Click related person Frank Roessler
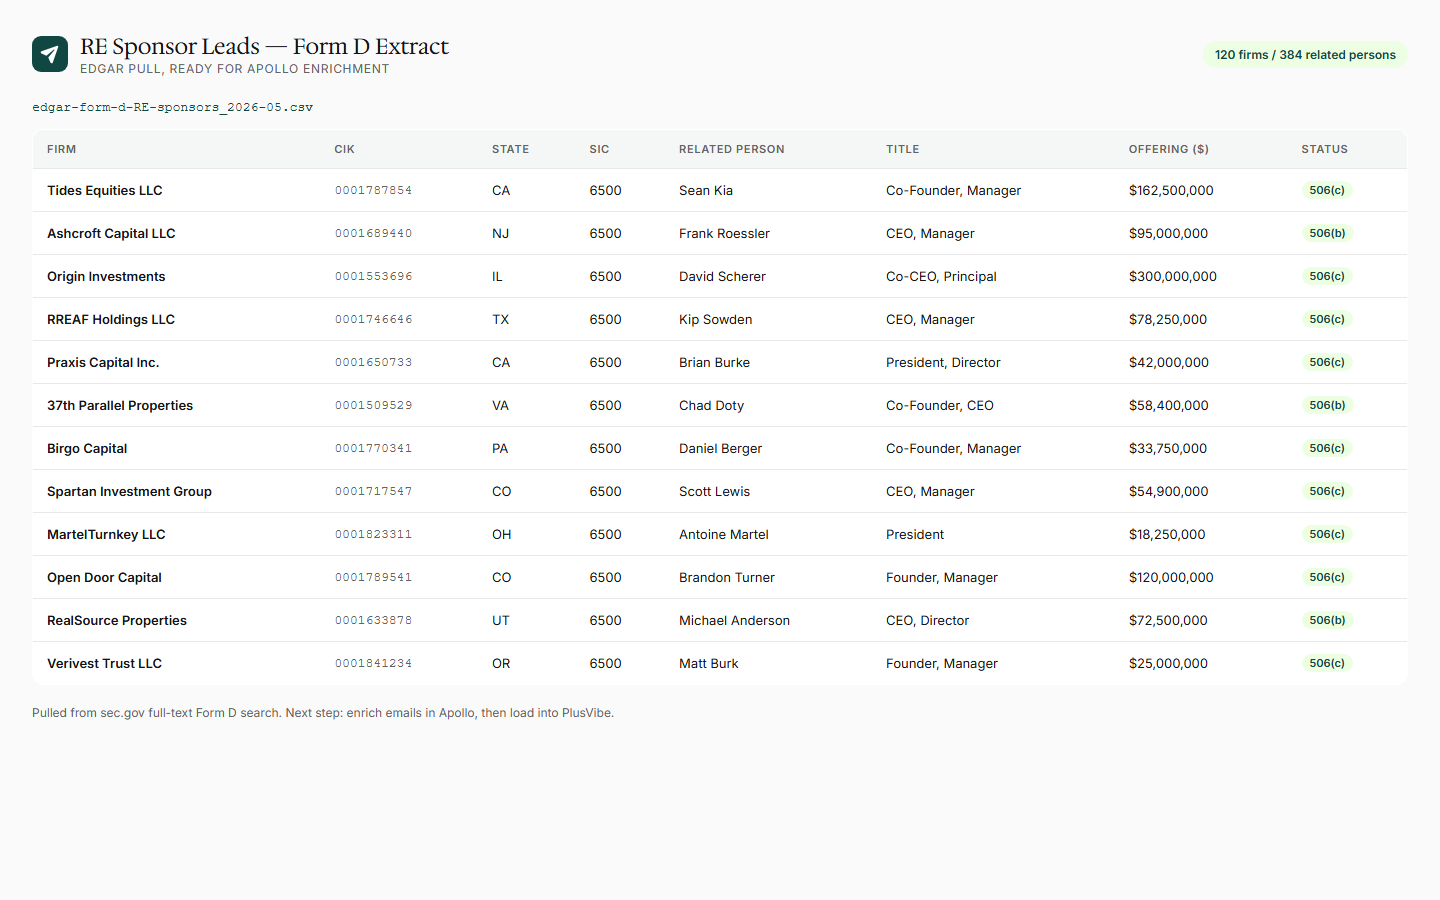 [724, 233]
